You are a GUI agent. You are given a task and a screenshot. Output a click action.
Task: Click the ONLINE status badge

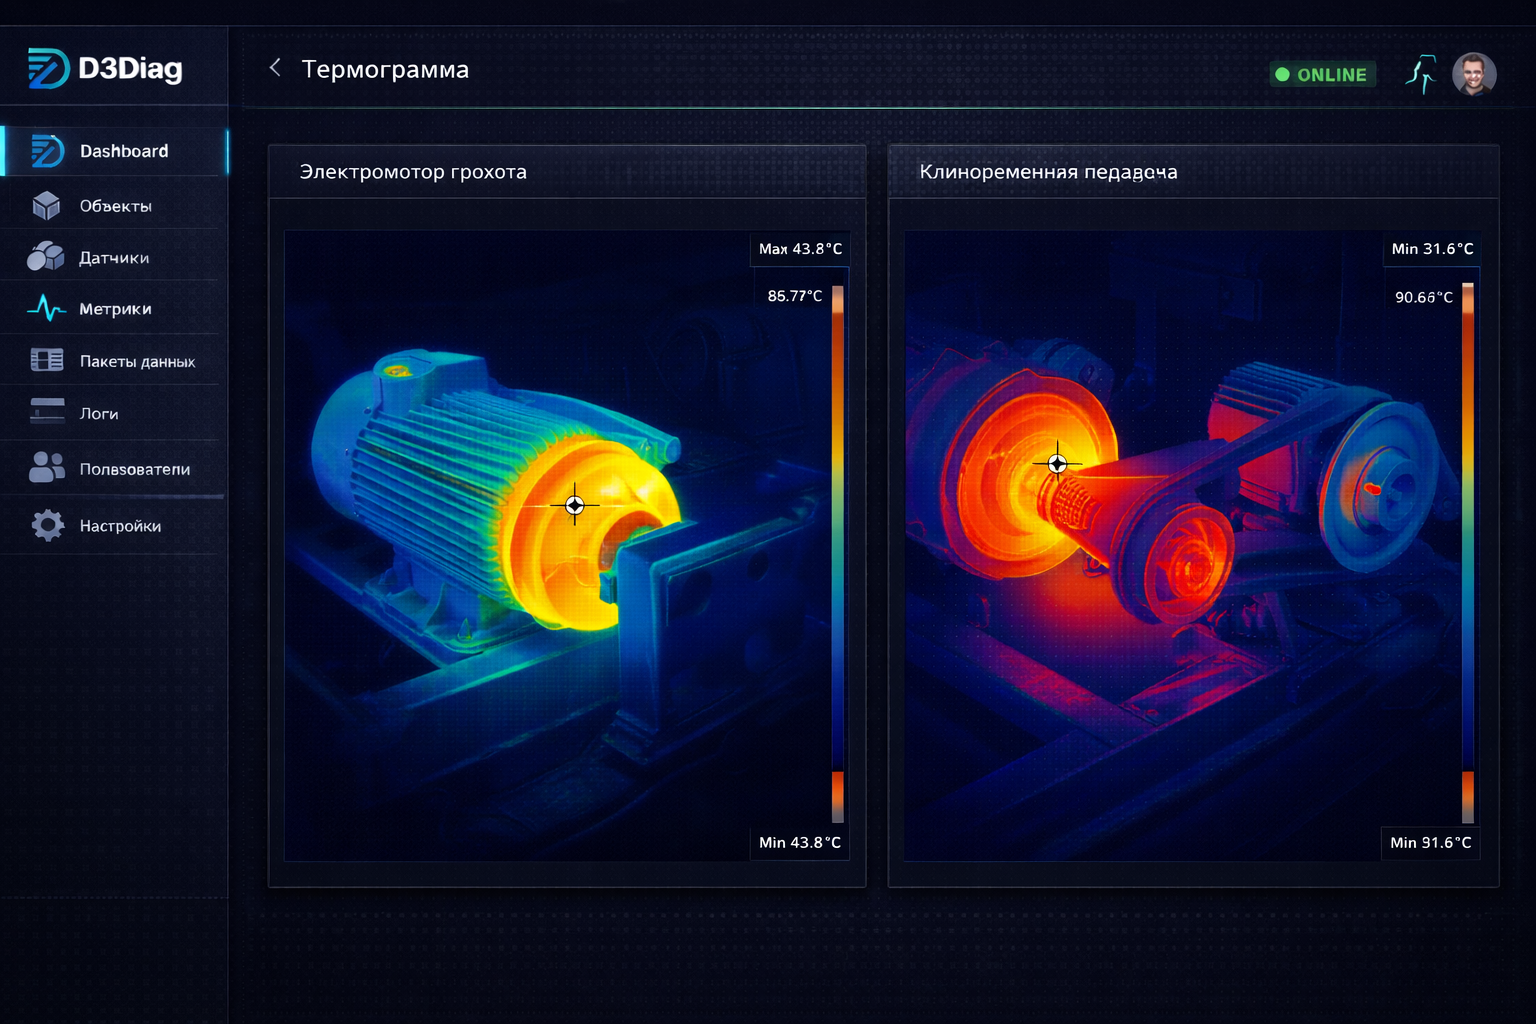(x=1322, y=74)
